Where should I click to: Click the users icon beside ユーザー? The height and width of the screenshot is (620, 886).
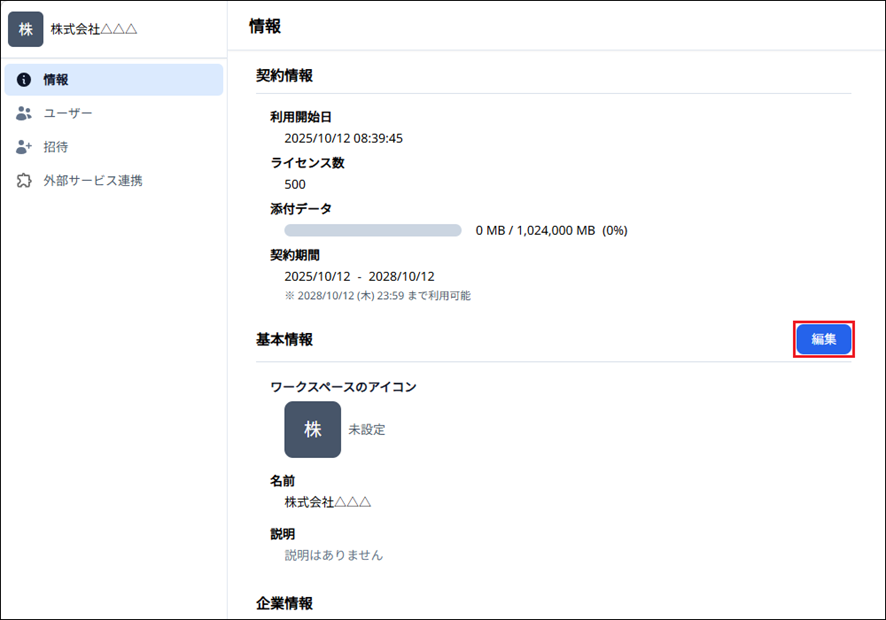click(x=24, y=114)
